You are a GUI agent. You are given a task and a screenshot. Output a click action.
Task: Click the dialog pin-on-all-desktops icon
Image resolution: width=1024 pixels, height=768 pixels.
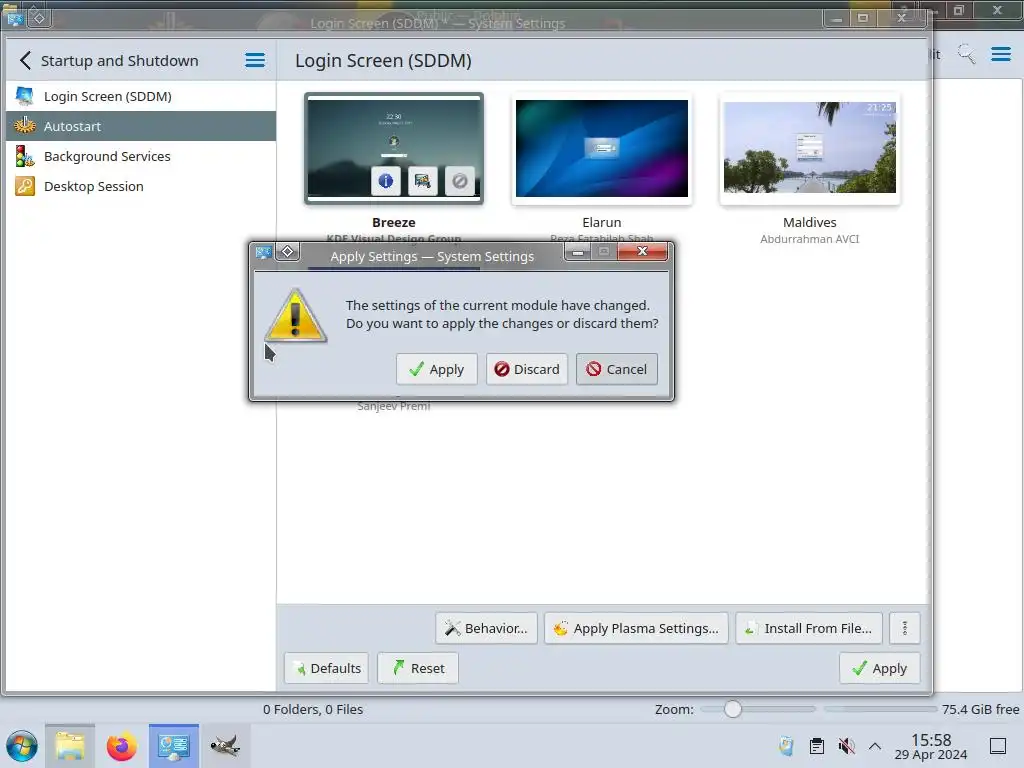tap(287, 252)
